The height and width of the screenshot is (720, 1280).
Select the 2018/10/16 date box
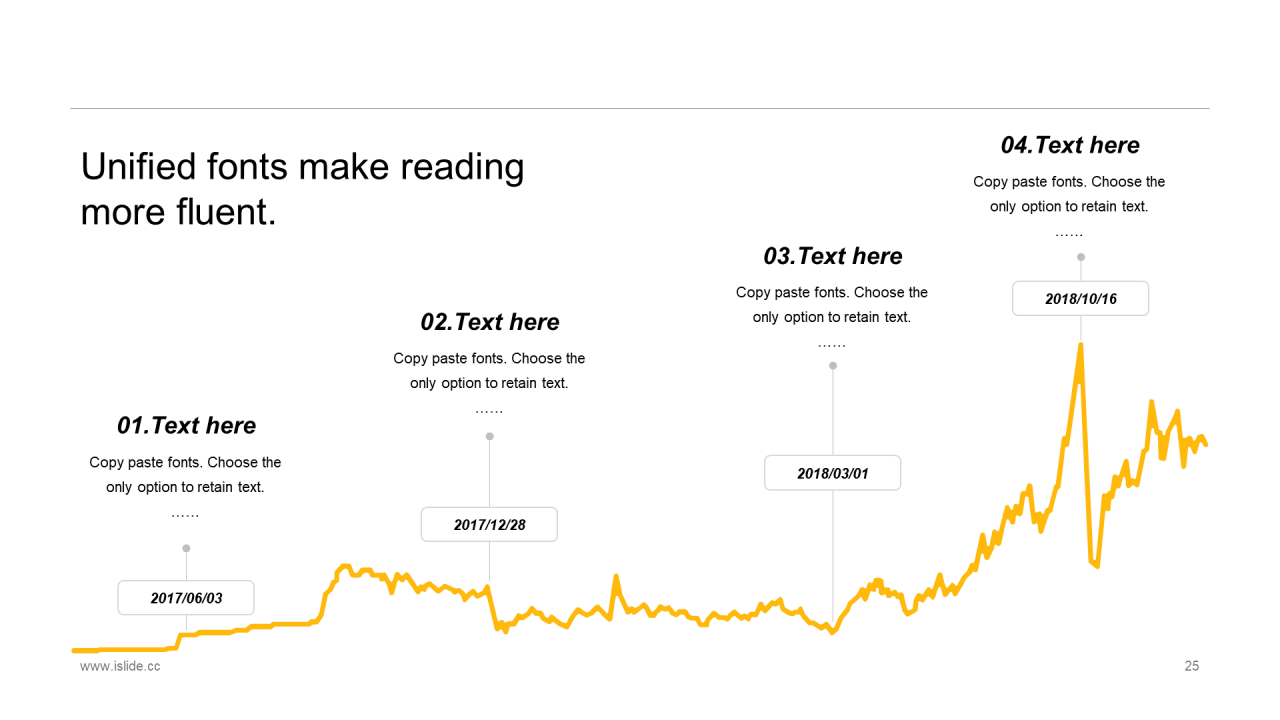click(x=1080, y=299)
